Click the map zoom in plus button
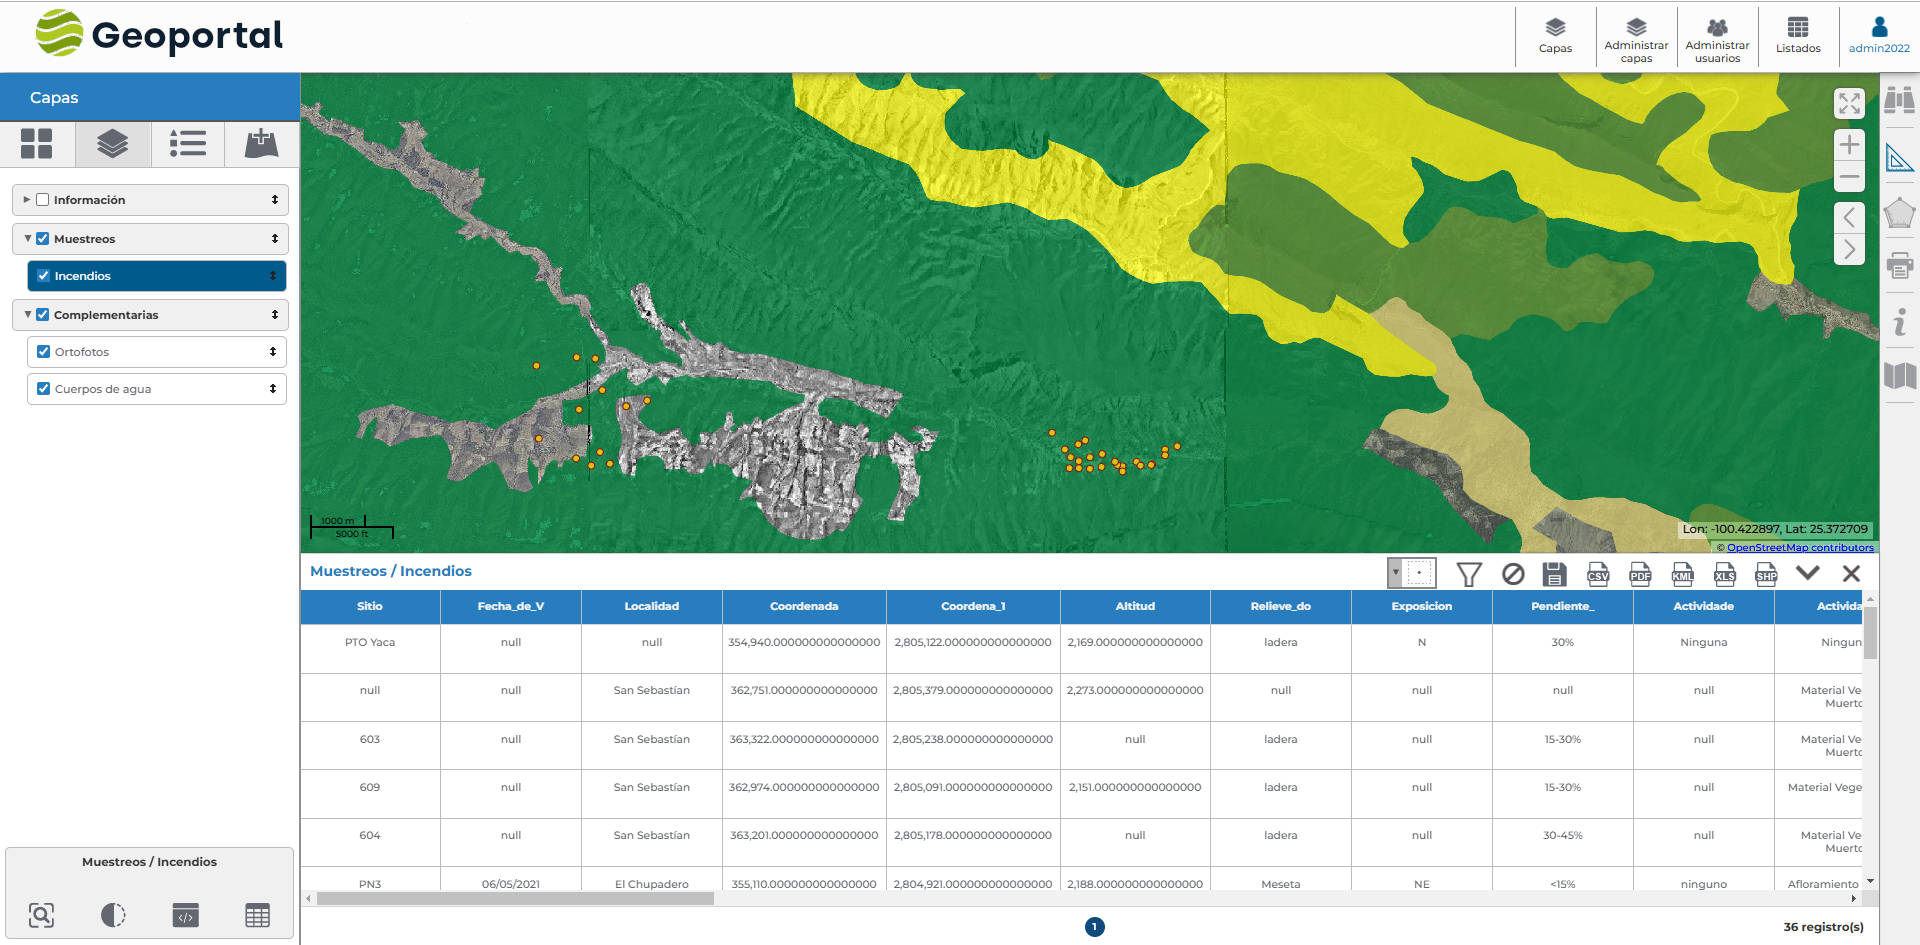The image size is (1920, 945). [x=1849, y=144]
